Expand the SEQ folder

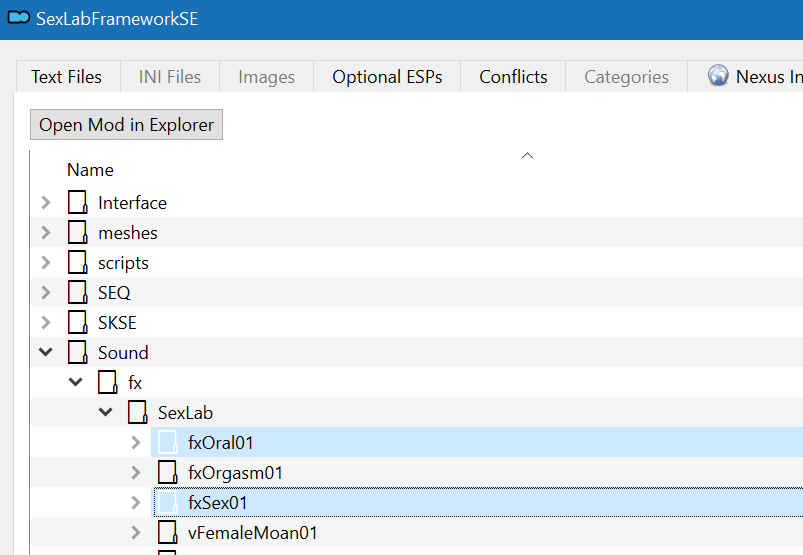click(46, 292)
